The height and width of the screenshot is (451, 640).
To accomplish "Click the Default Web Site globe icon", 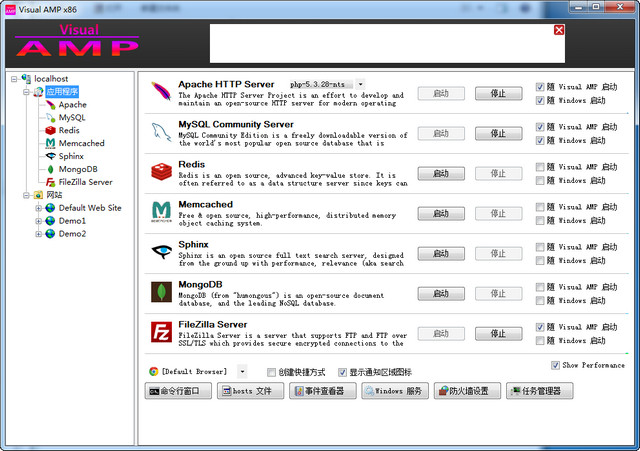I will point(50,208).
